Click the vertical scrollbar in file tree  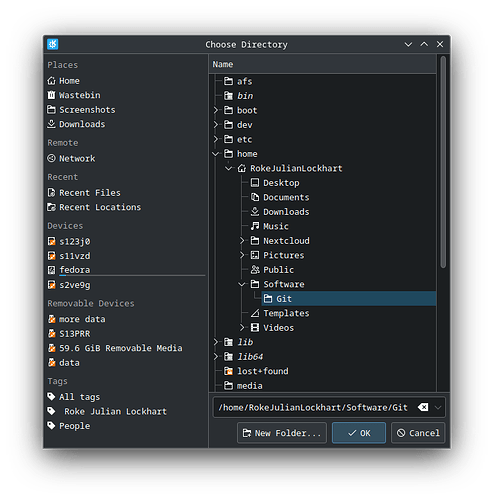[x=443, y=162]
